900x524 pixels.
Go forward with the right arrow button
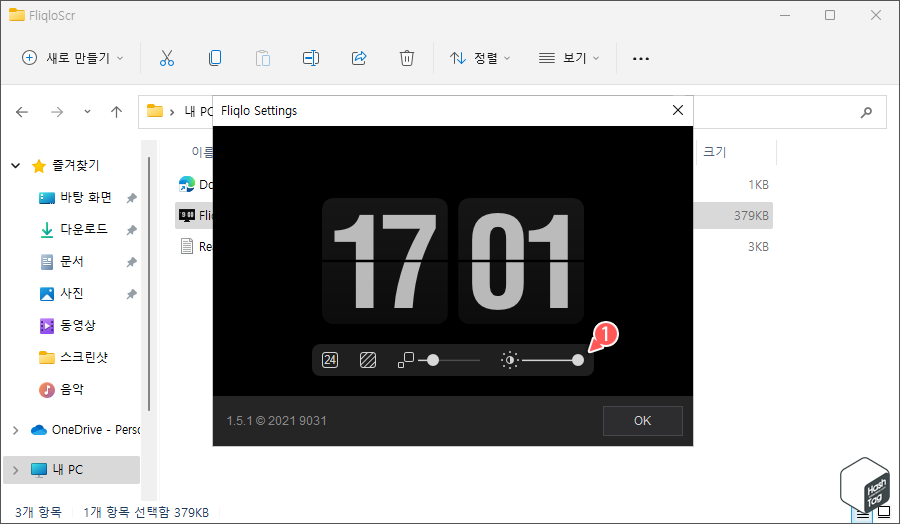click(x=57, y=112)
